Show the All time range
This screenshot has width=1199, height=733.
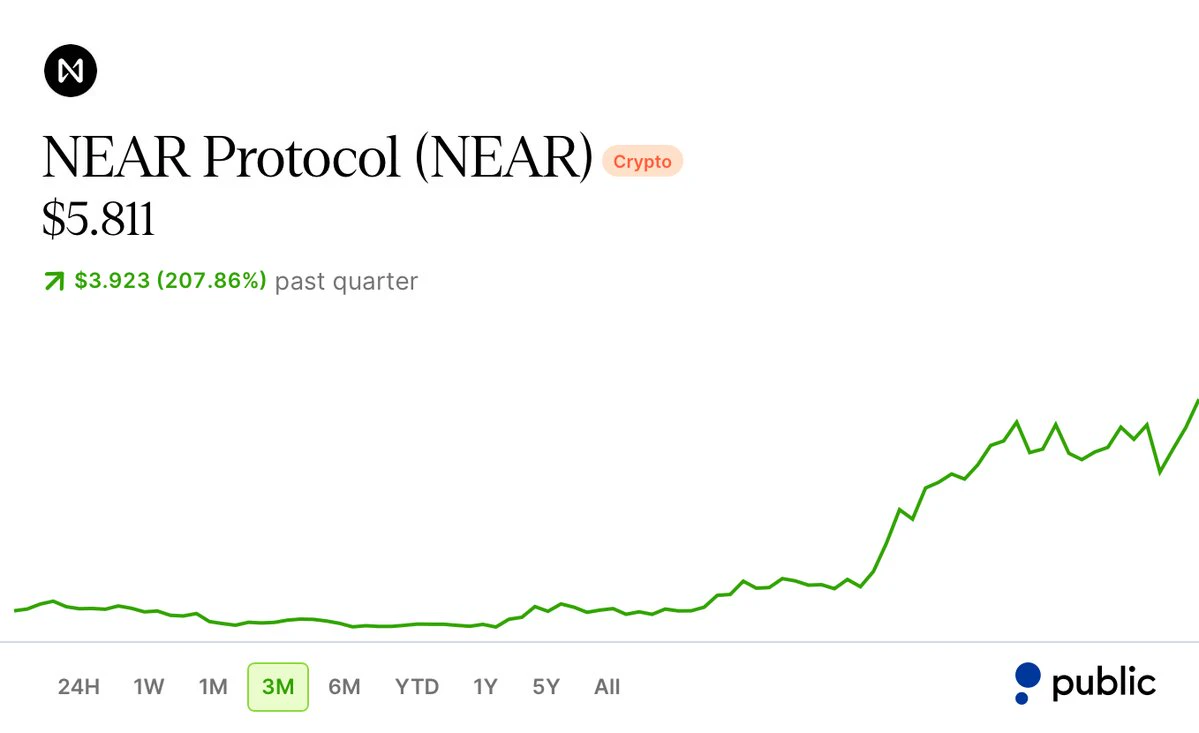tap(607, 687)
